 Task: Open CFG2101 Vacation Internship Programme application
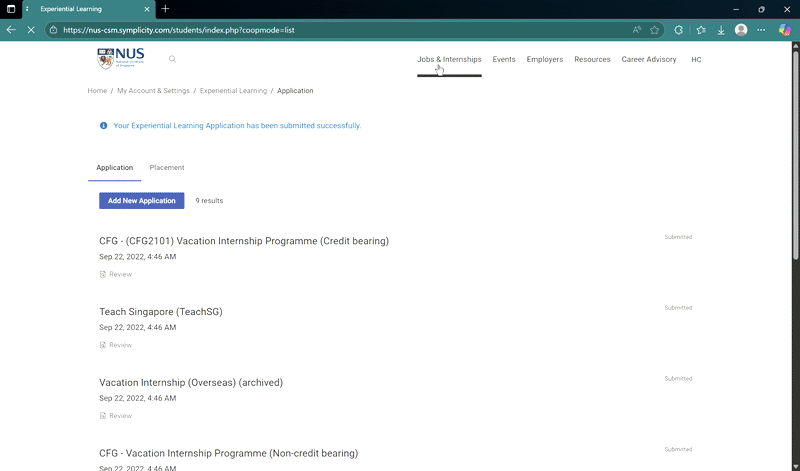pos(243,241)
